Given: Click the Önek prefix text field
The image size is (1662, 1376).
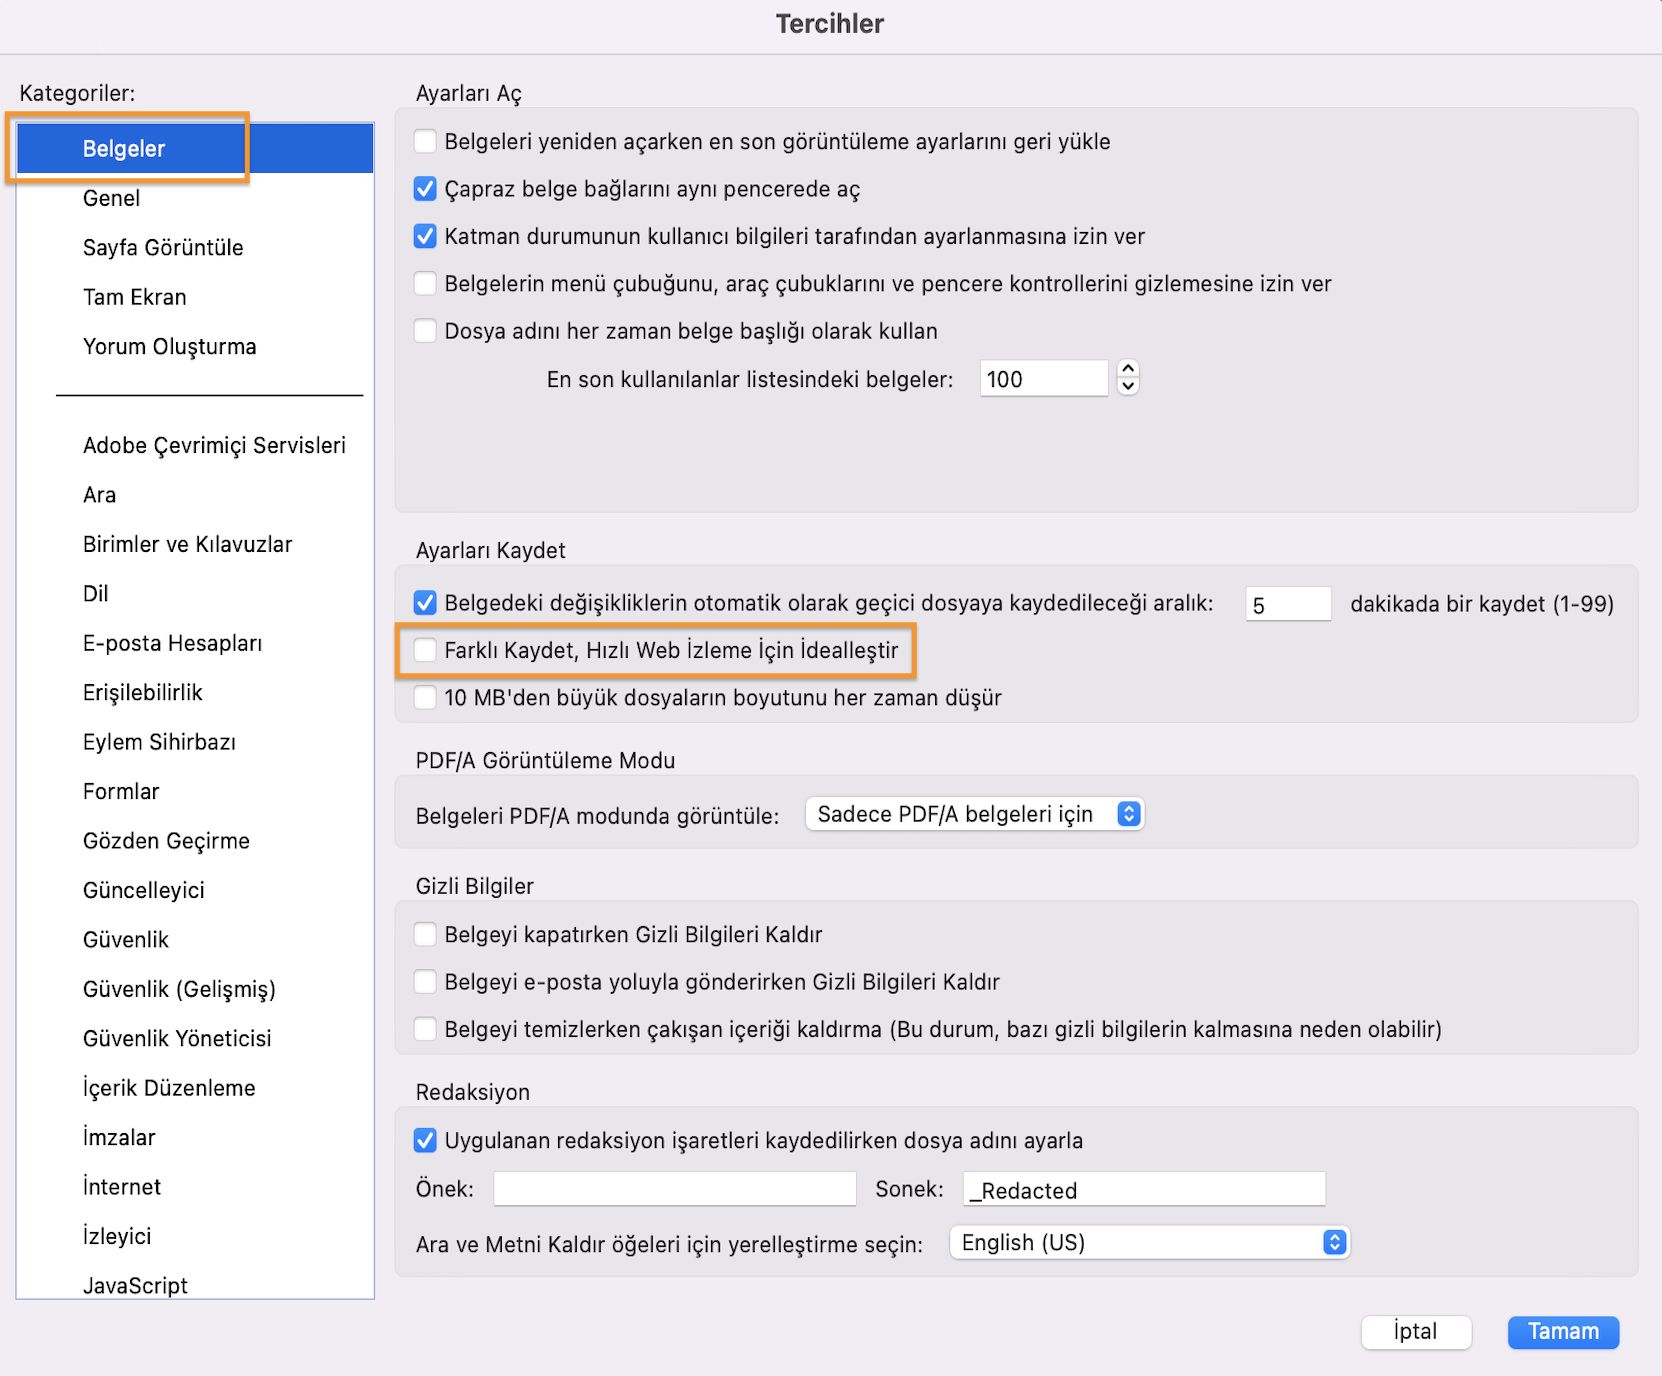Looking at the screenshot, I should coord(674,1189).
